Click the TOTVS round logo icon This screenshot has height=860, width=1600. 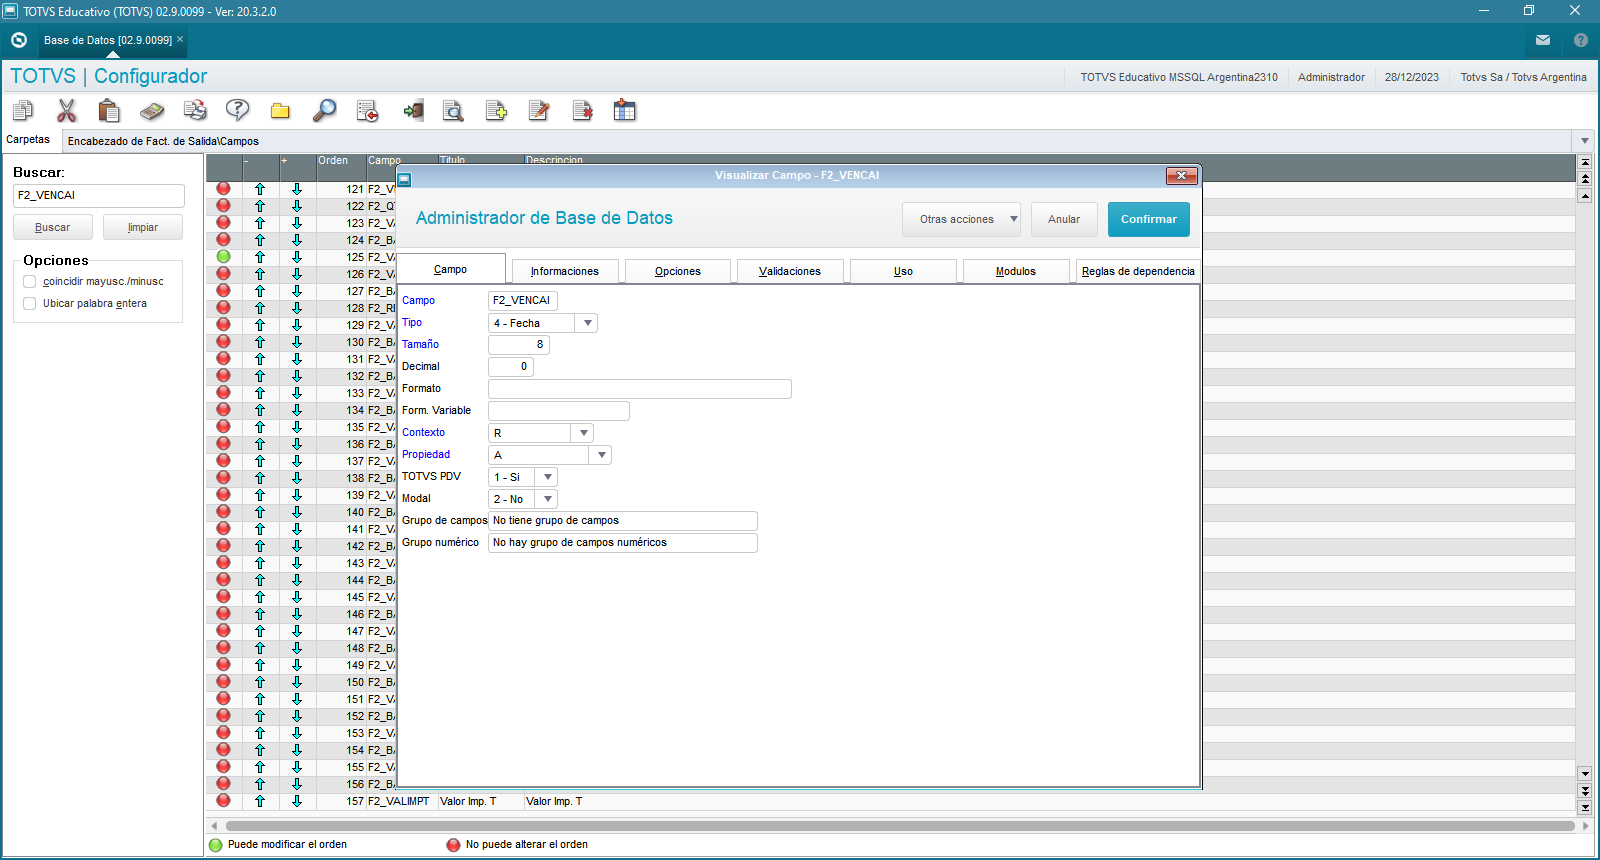click(19, 40)
